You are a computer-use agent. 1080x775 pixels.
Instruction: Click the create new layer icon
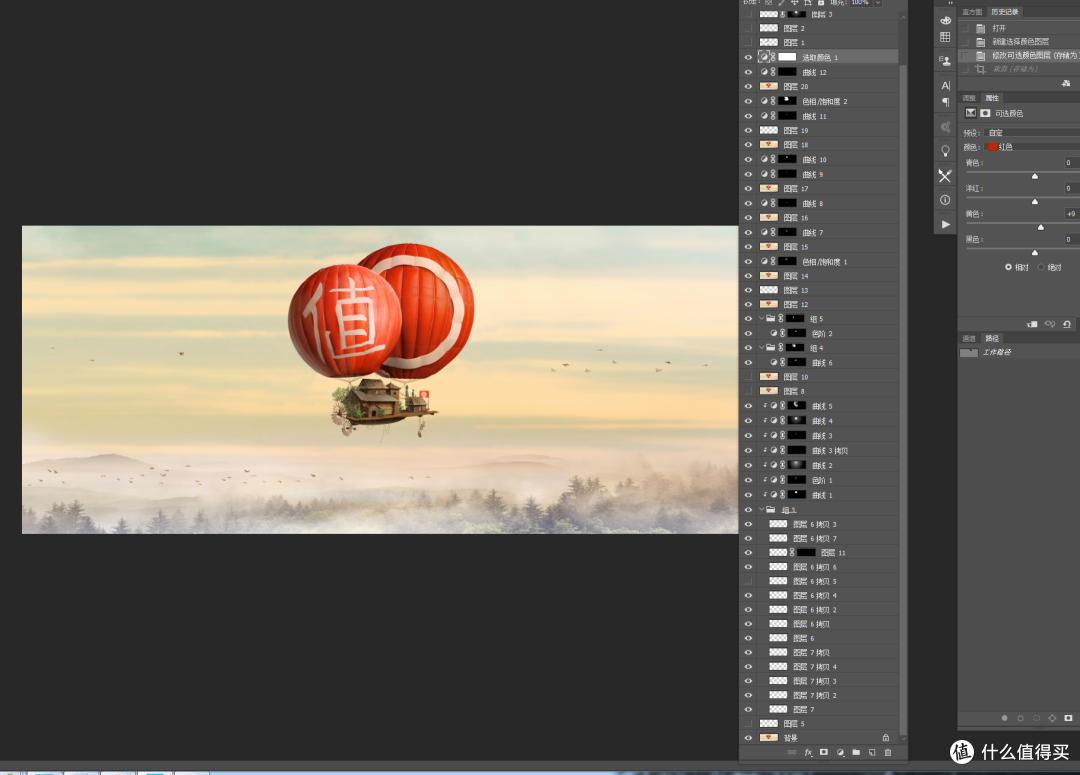(872, 752)
